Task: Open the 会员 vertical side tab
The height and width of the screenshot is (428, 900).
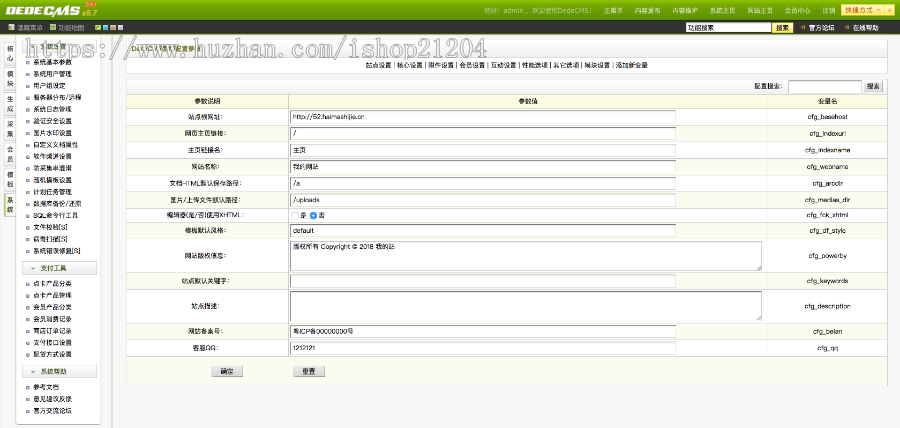Action: point(10,154)
